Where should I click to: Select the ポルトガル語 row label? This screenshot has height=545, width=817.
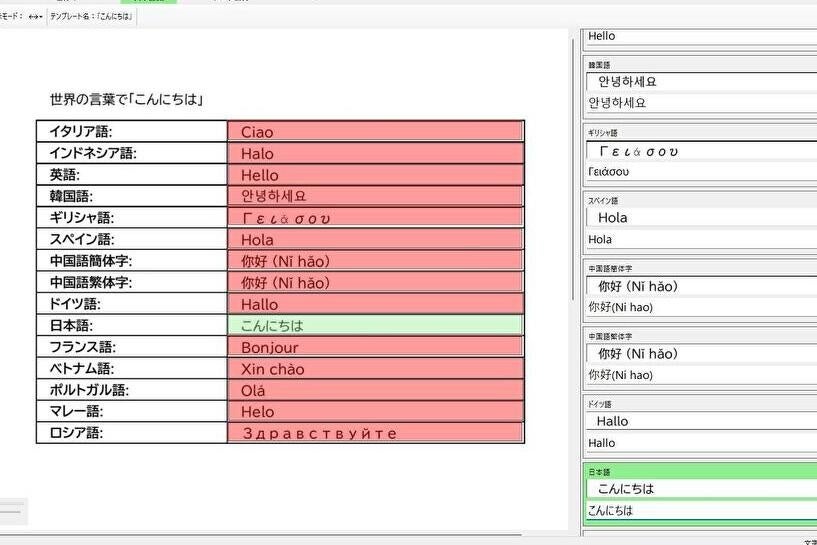(89, 390)
